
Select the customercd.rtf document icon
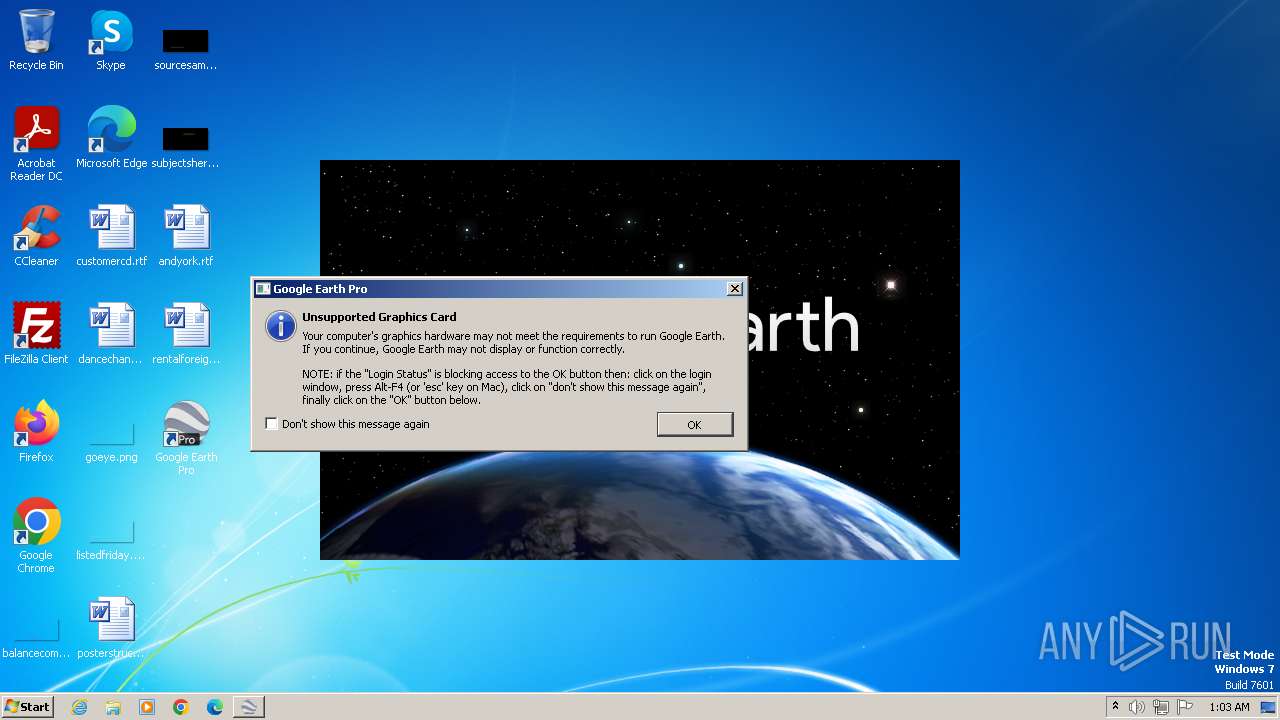tap(111, 236)
